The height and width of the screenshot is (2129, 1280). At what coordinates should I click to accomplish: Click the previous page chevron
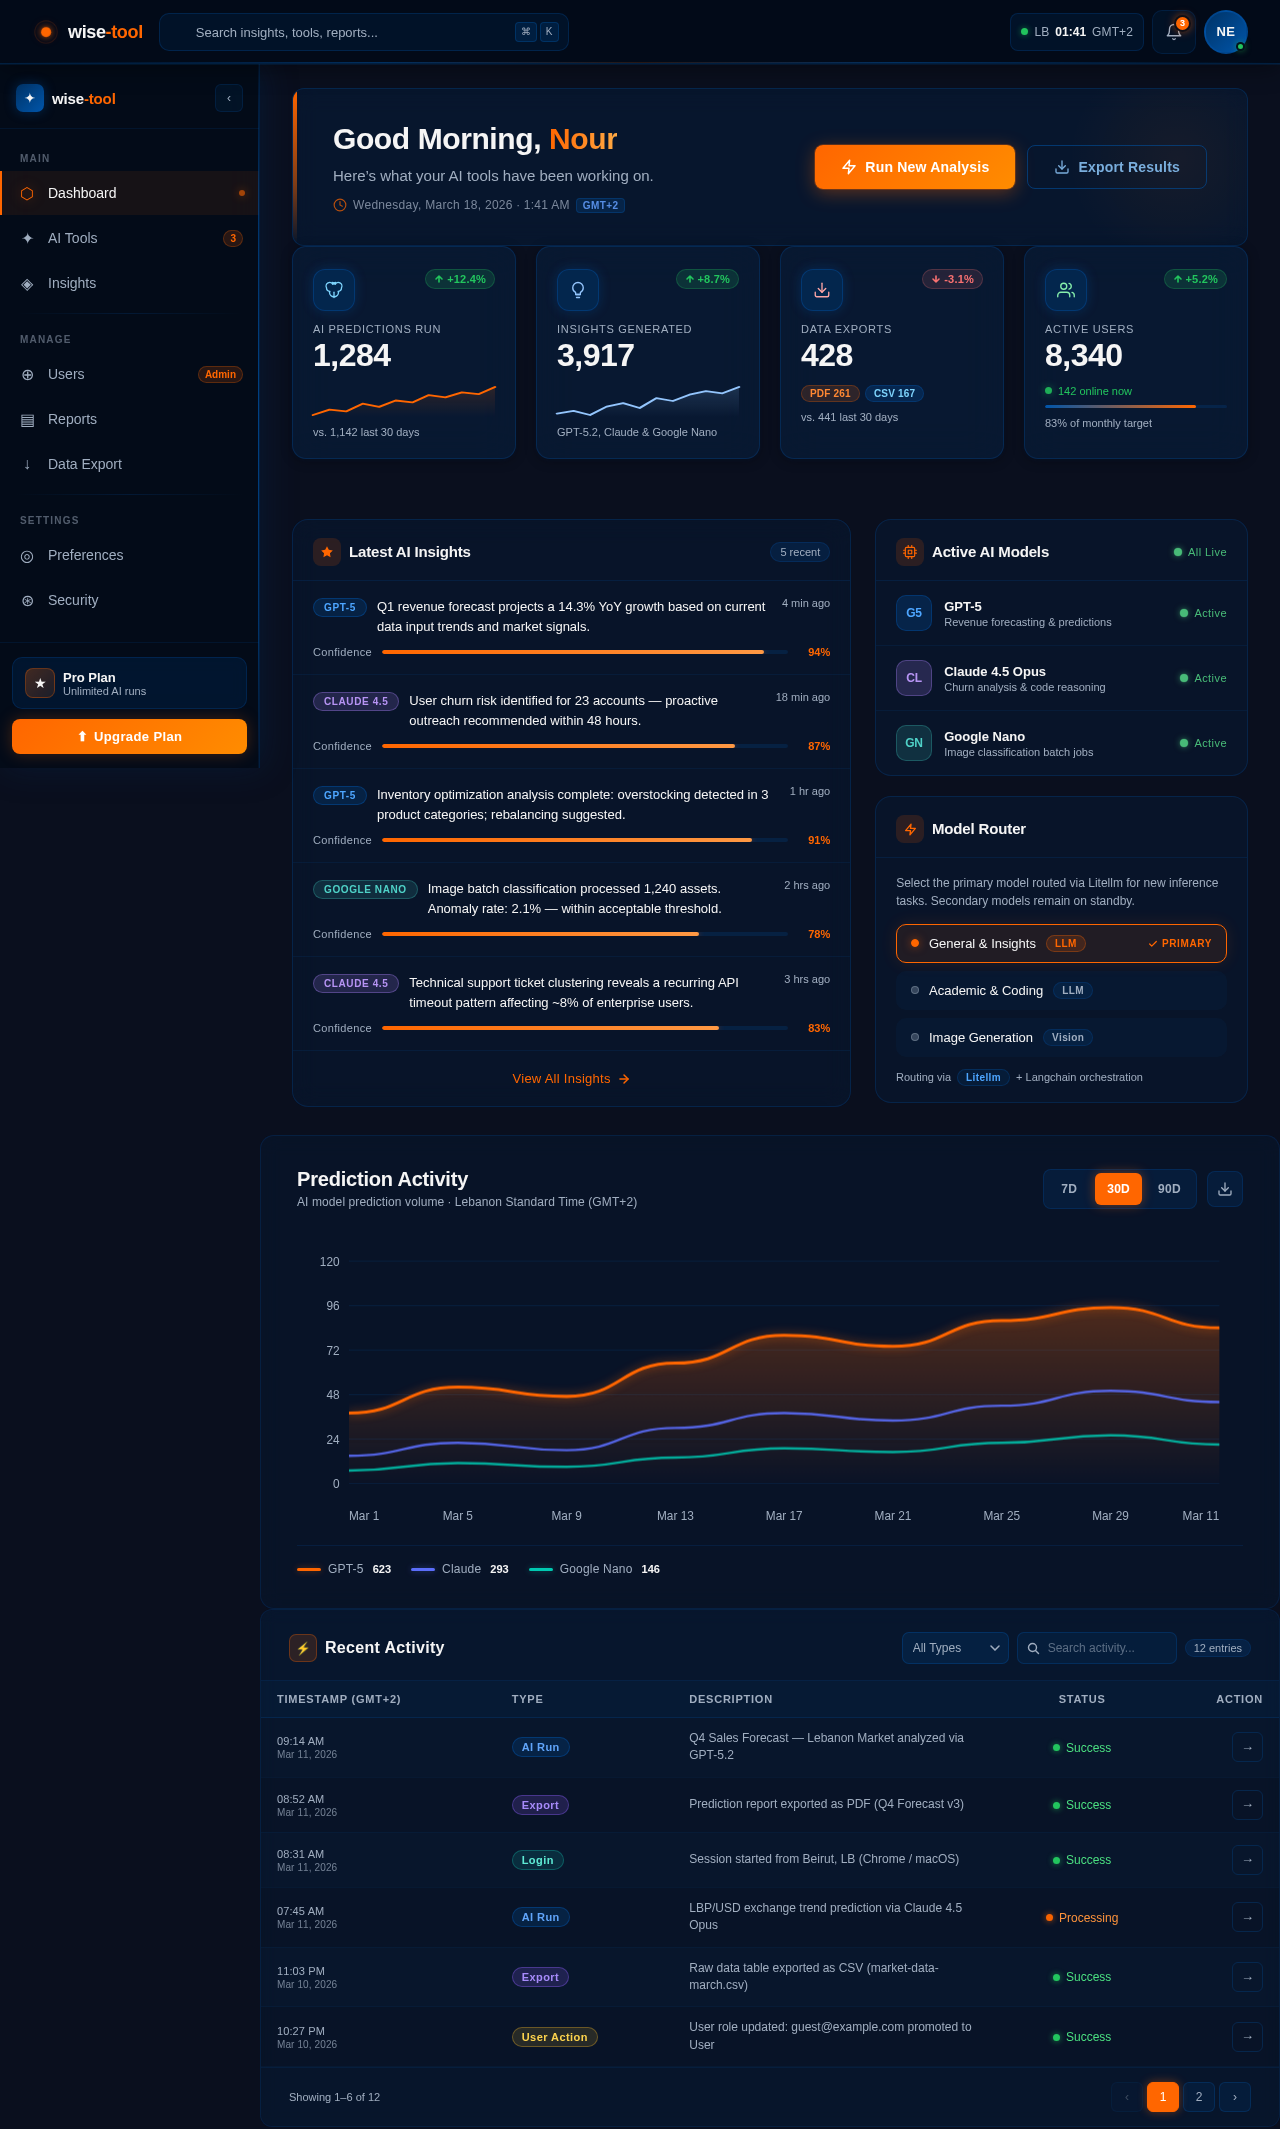tap(1127, 2097)
